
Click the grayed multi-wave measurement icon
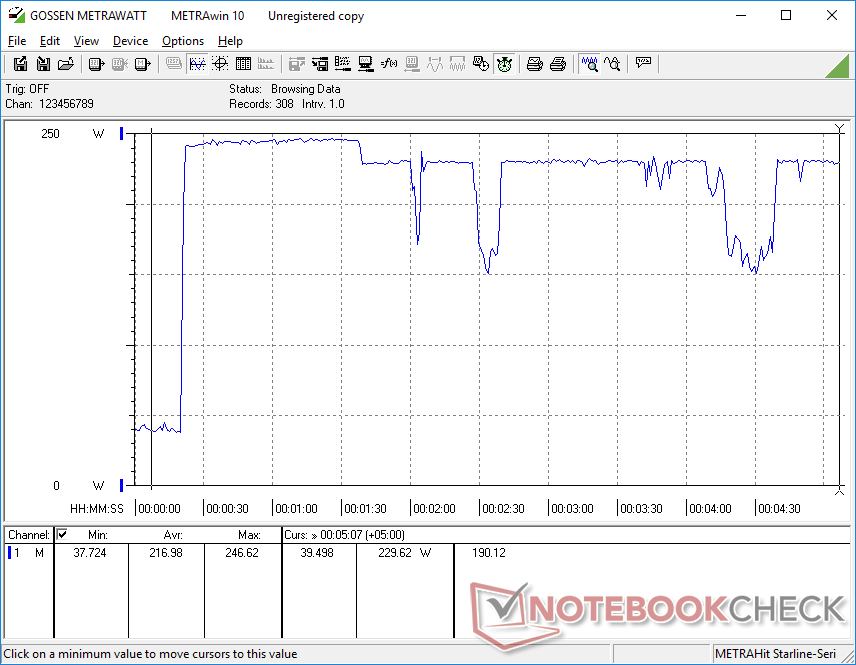tap(457, 64)
